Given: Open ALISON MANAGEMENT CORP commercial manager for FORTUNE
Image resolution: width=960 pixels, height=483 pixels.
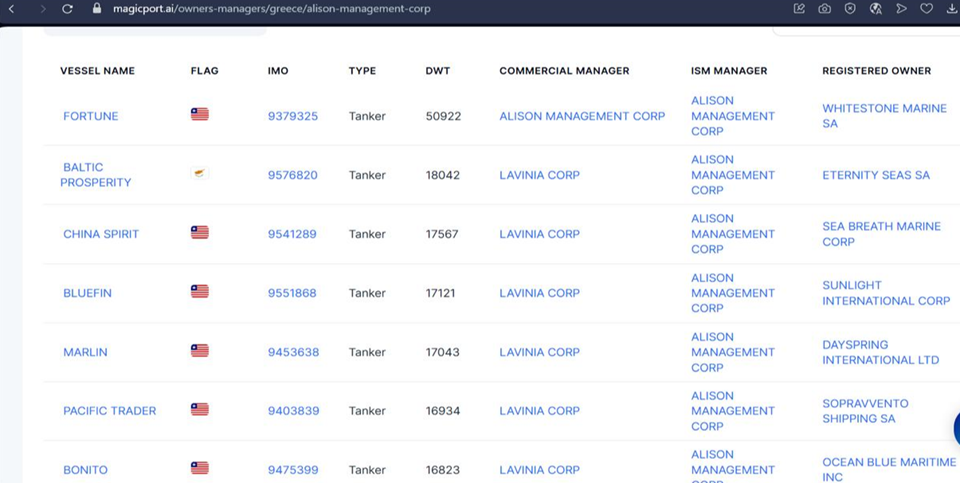Looking at the screenshot, I should (582, 116).
